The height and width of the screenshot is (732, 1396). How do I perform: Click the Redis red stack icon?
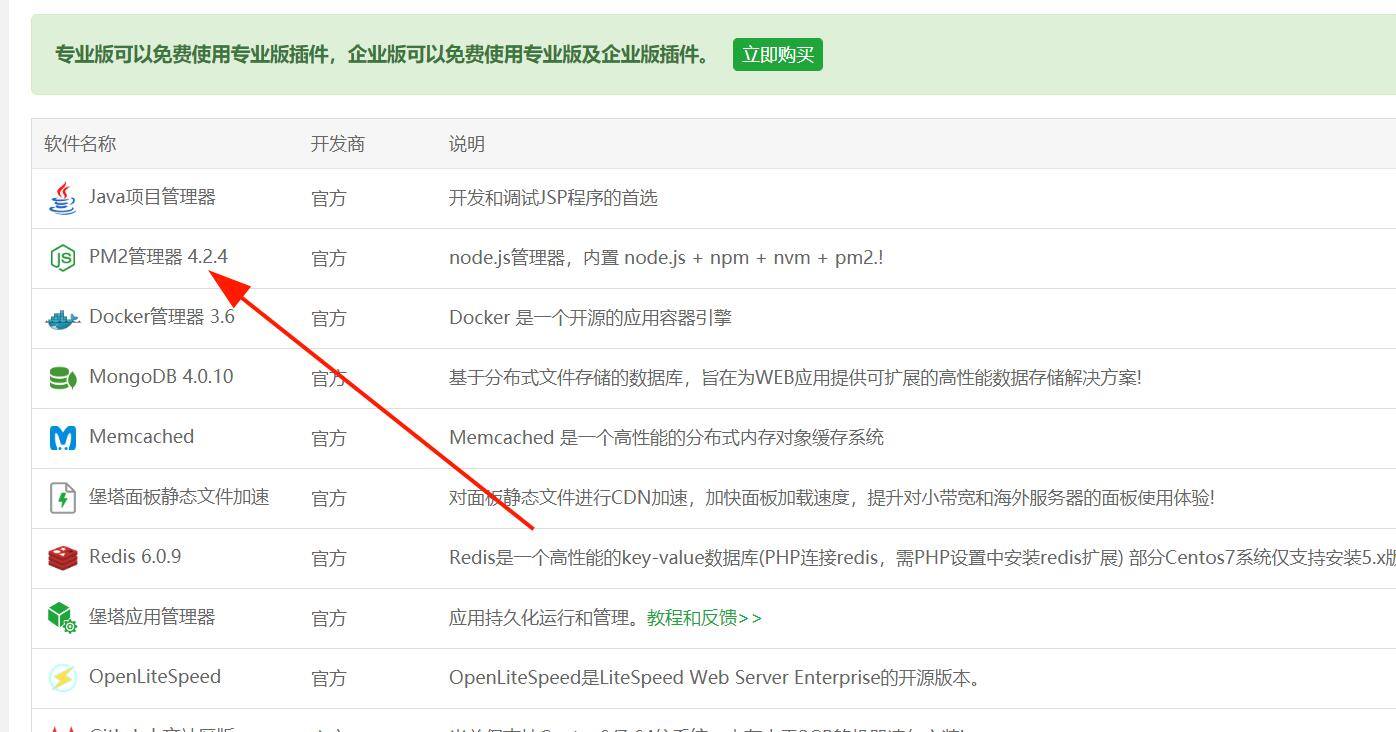click(62, 557)
